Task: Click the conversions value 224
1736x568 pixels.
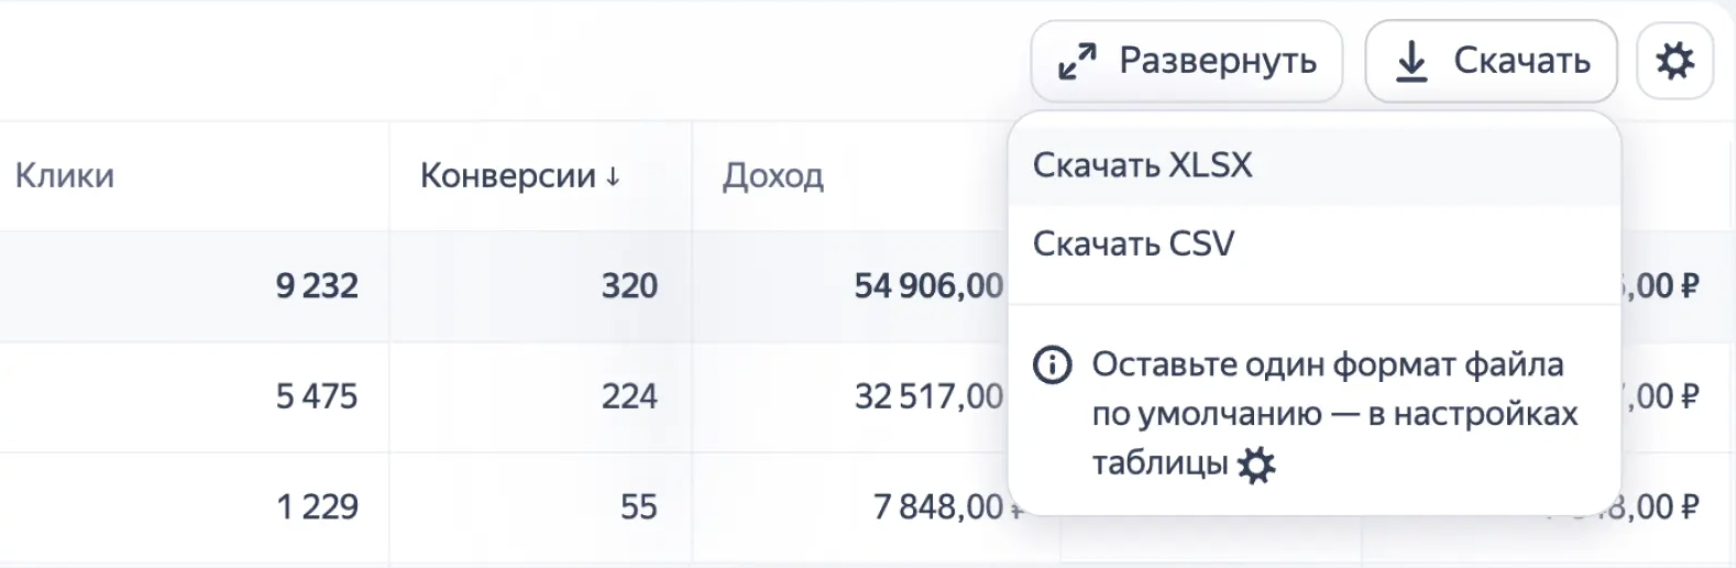Action: coord(629,397)
